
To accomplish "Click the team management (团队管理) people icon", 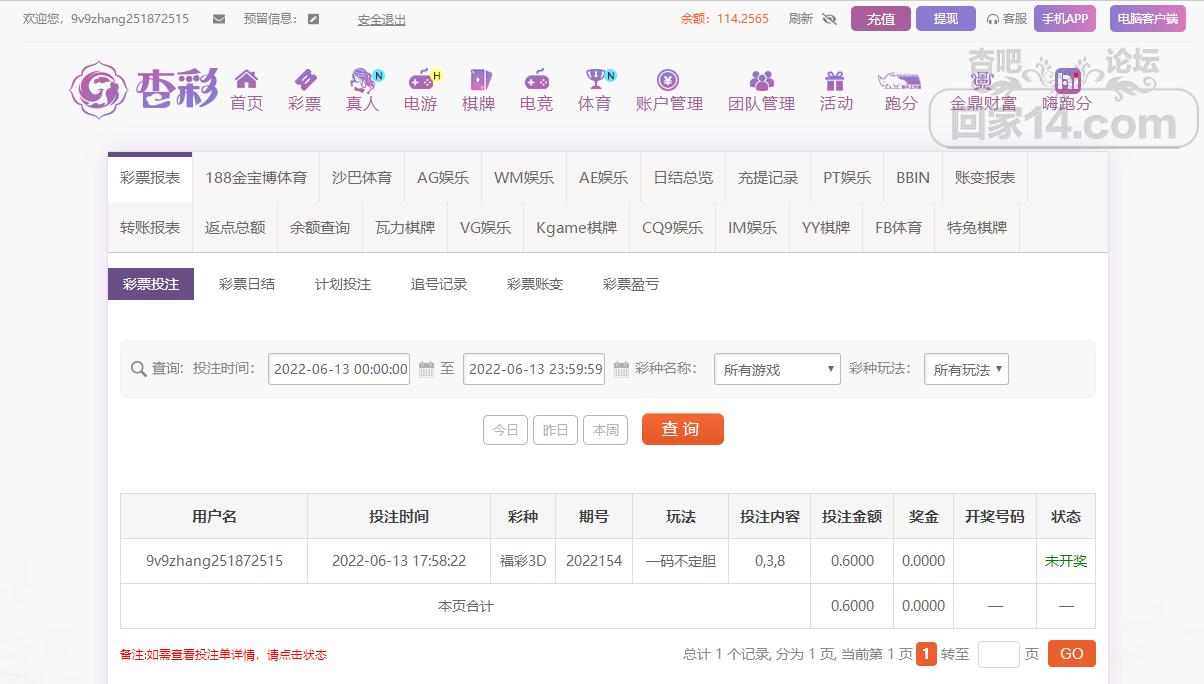I will coord(761,80).
